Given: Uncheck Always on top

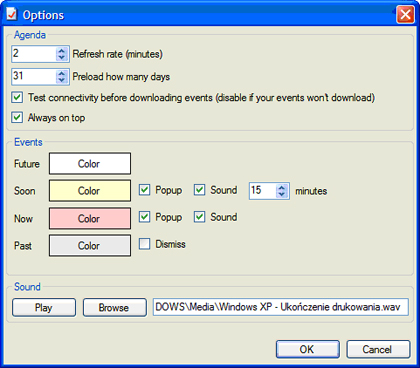Looking at the screenshot, I should [x=17, y=117].
